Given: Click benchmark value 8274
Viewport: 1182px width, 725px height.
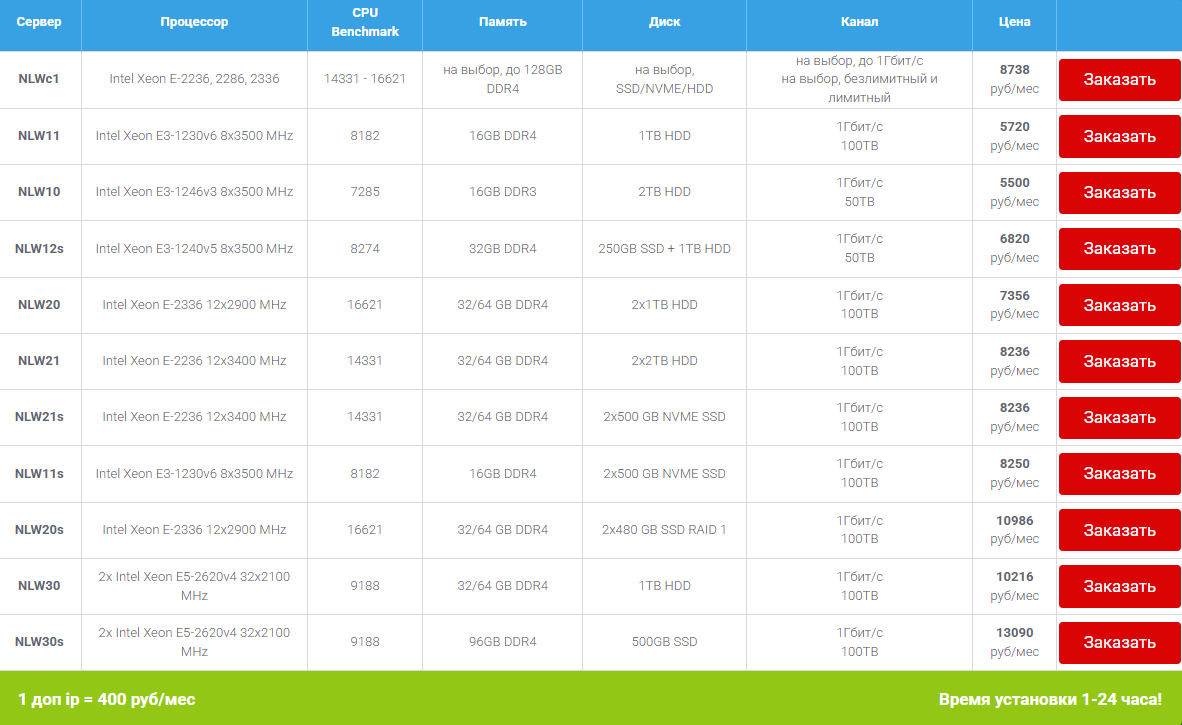Looking at the screenshot, I should 365,249.
